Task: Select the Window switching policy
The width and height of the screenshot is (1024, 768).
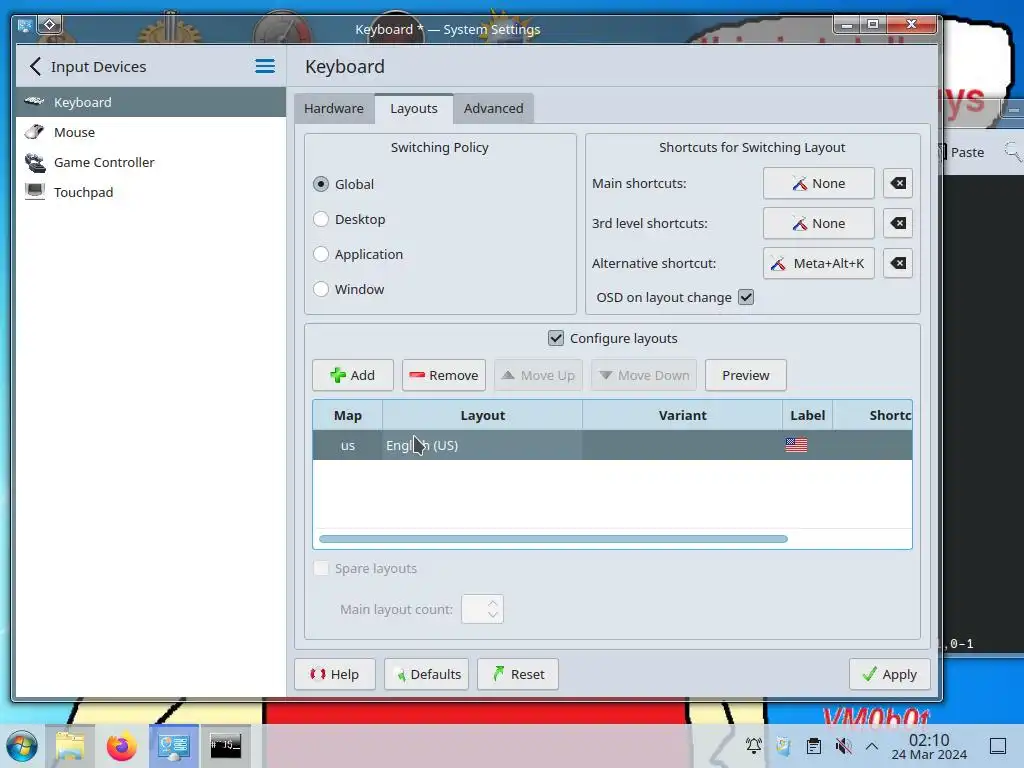Action: [349, 289]
